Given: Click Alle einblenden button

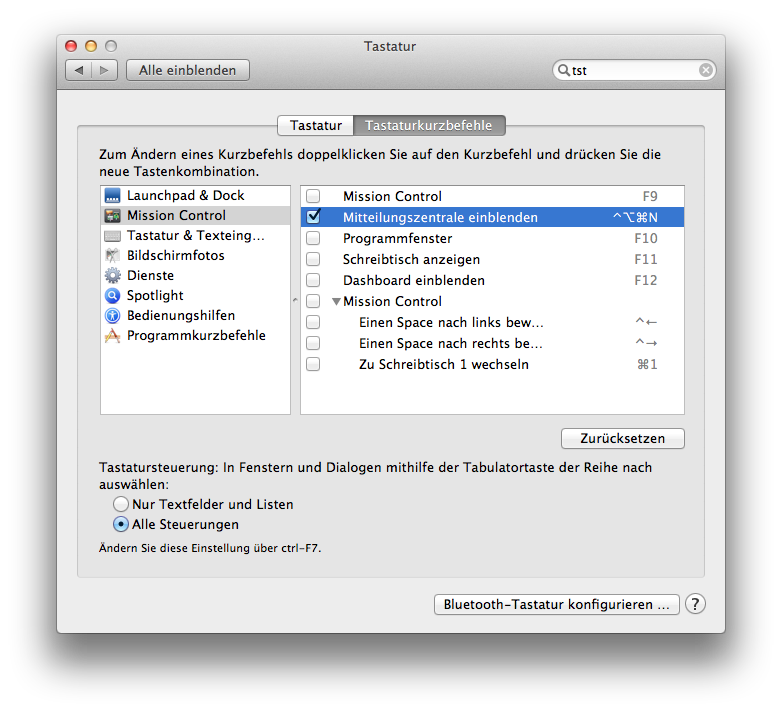Looking at the screenshot, I should tap(188, 70).
